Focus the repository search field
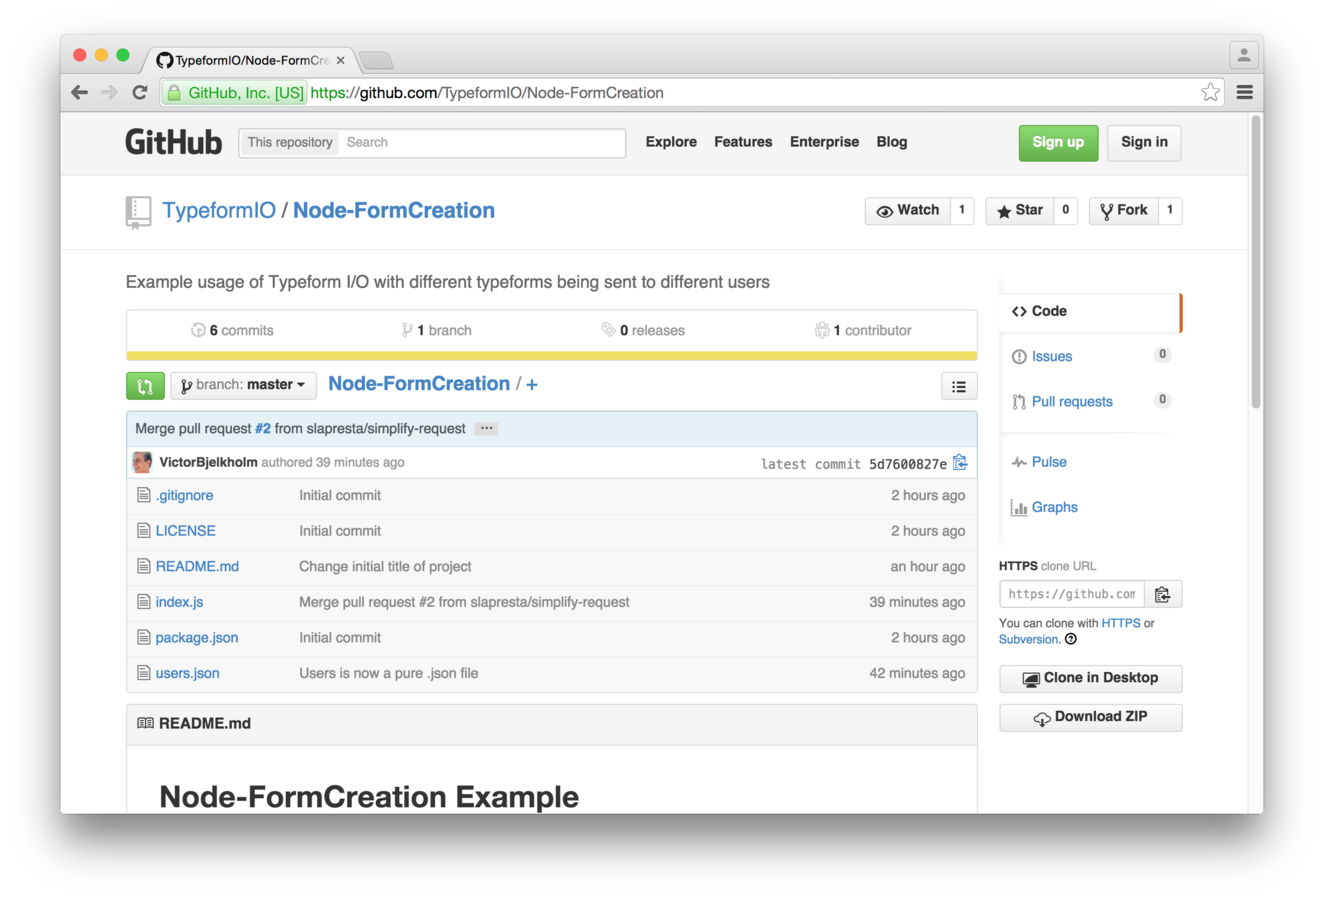This screenshot has height=900, width=1324. click(x=482, y=142)
